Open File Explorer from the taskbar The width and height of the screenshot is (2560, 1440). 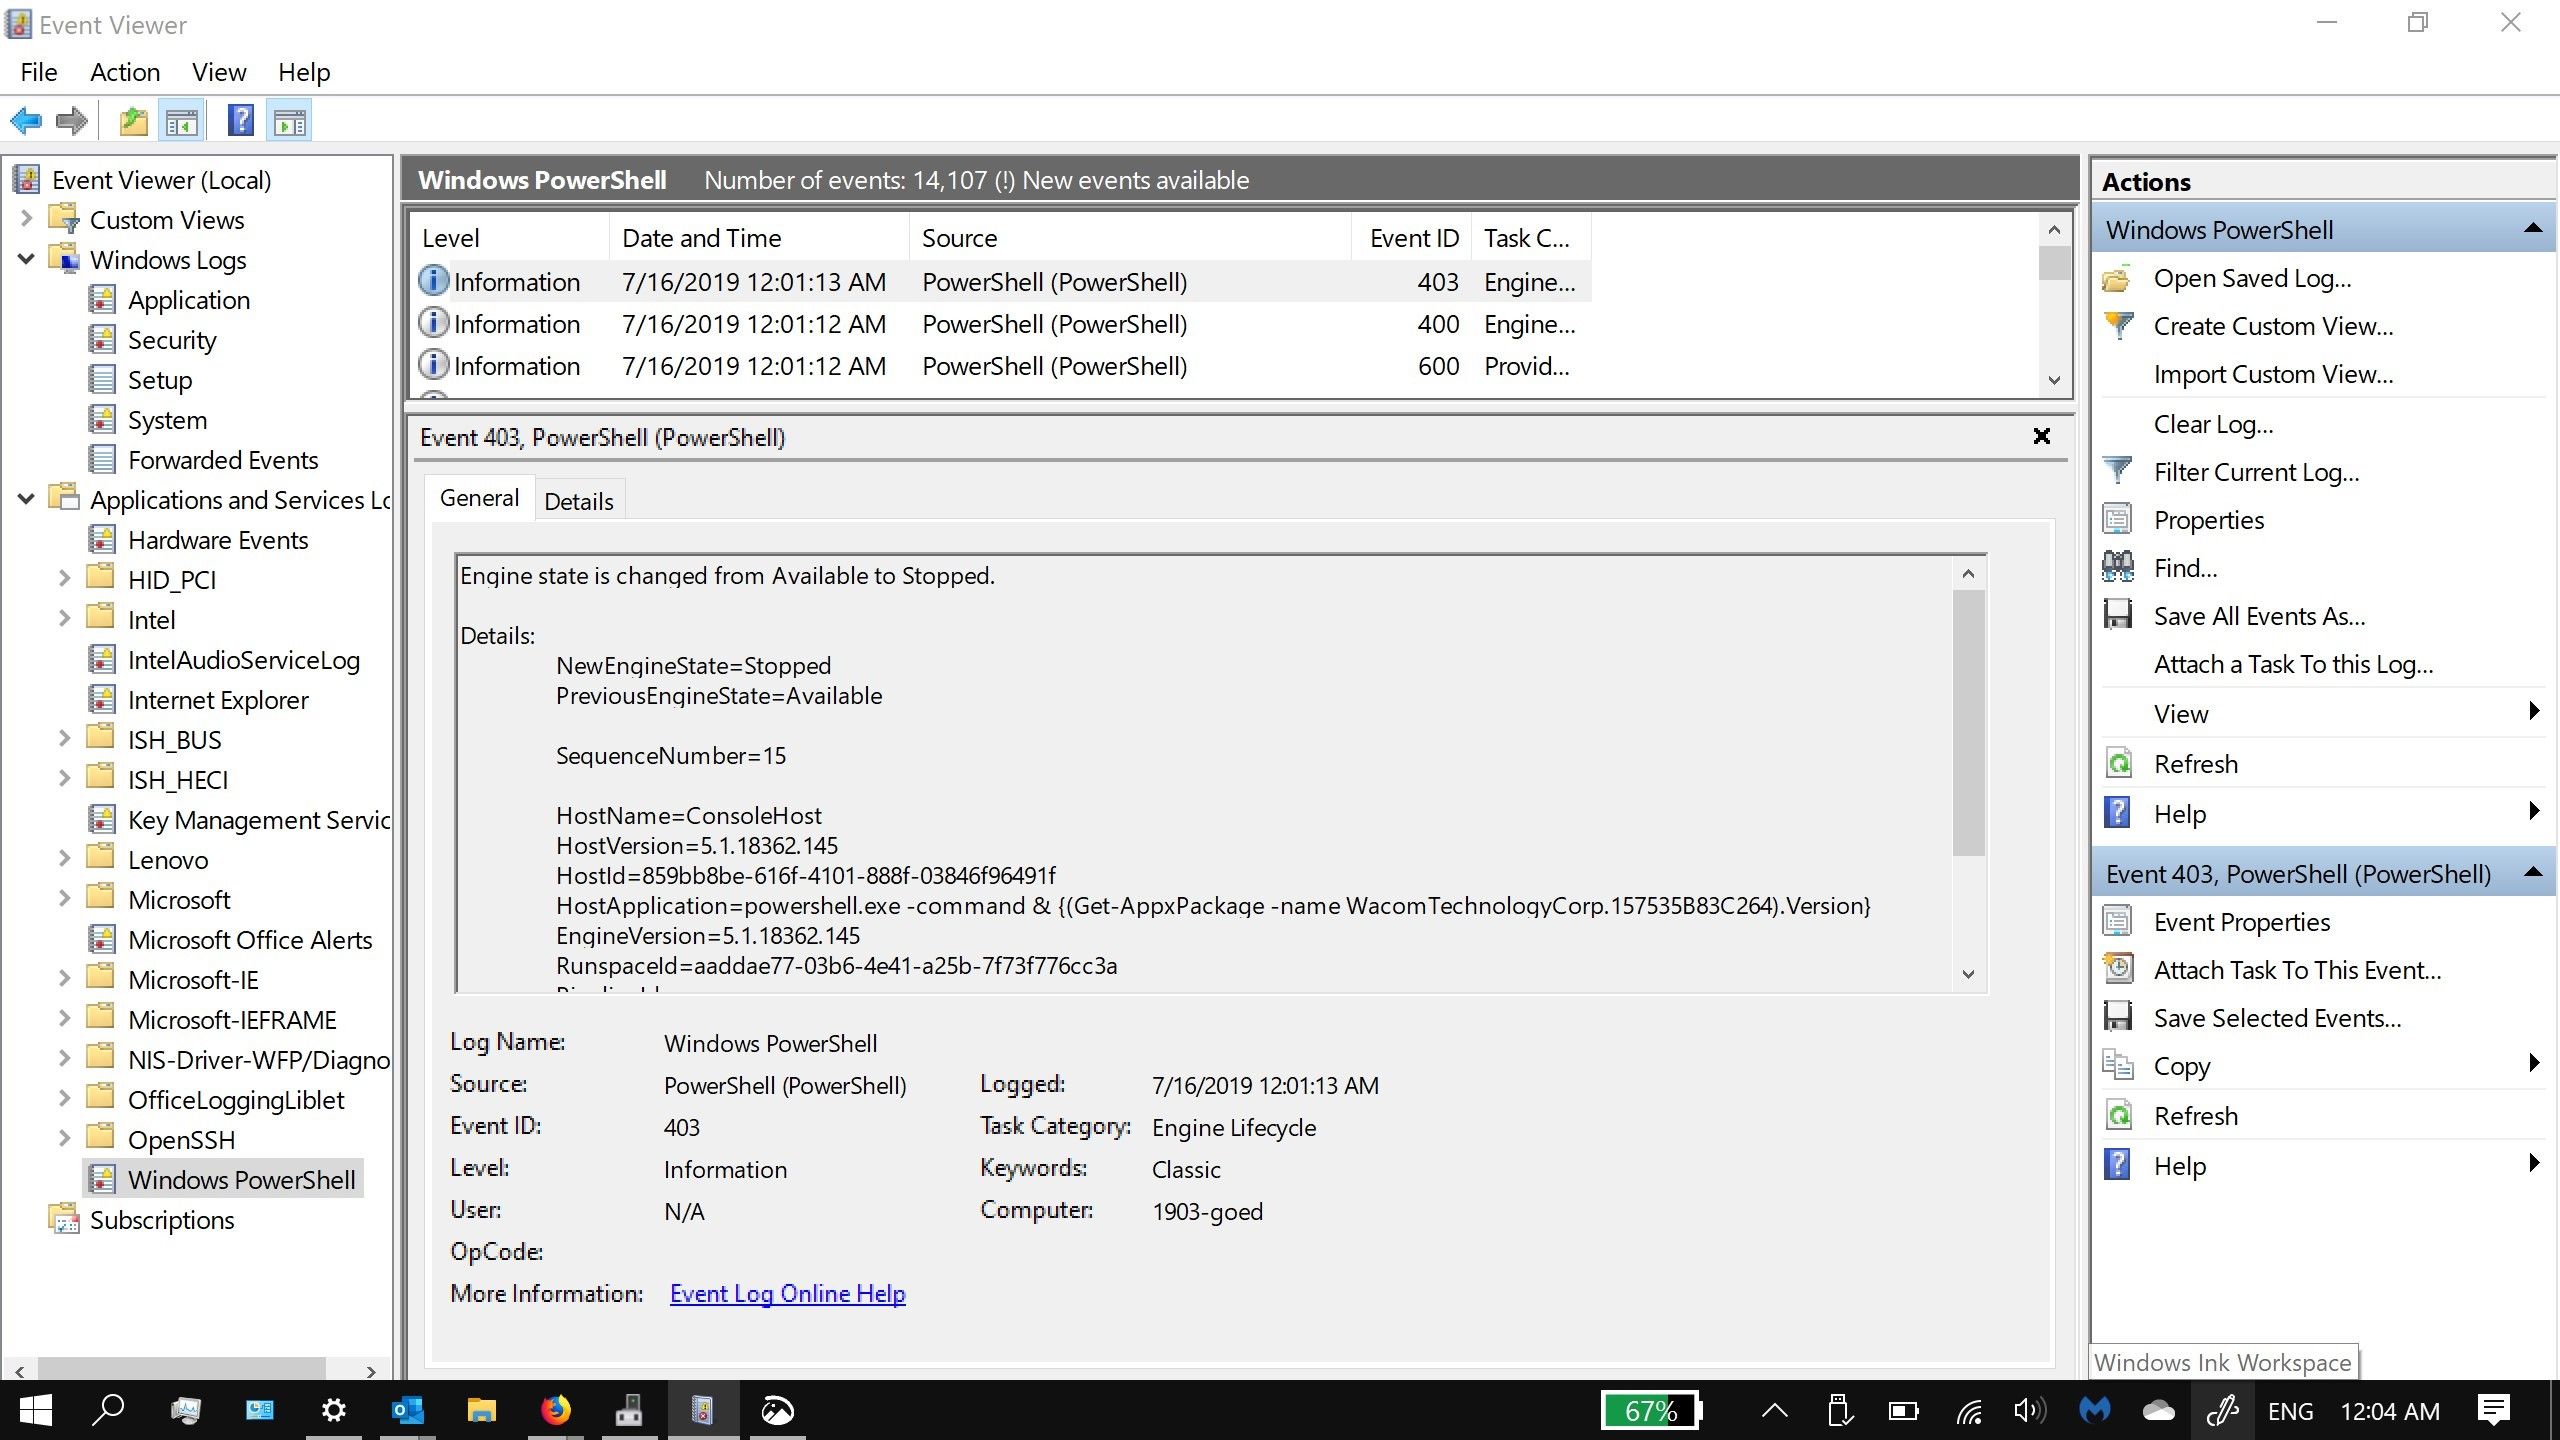481,1410
